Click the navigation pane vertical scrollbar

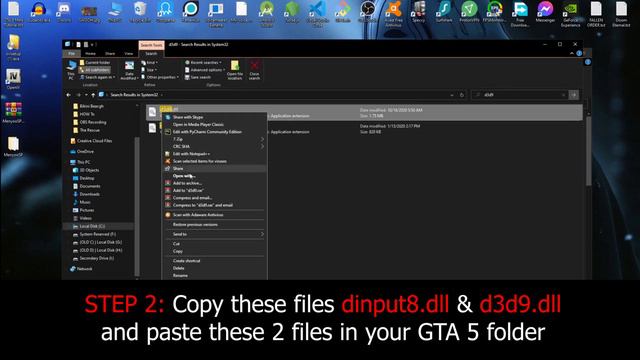tap(137, 206)
